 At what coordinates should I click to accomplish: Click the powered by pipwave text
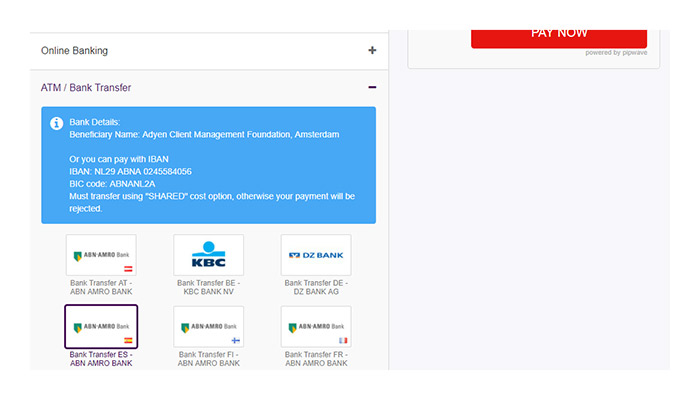tap(616, 53)
